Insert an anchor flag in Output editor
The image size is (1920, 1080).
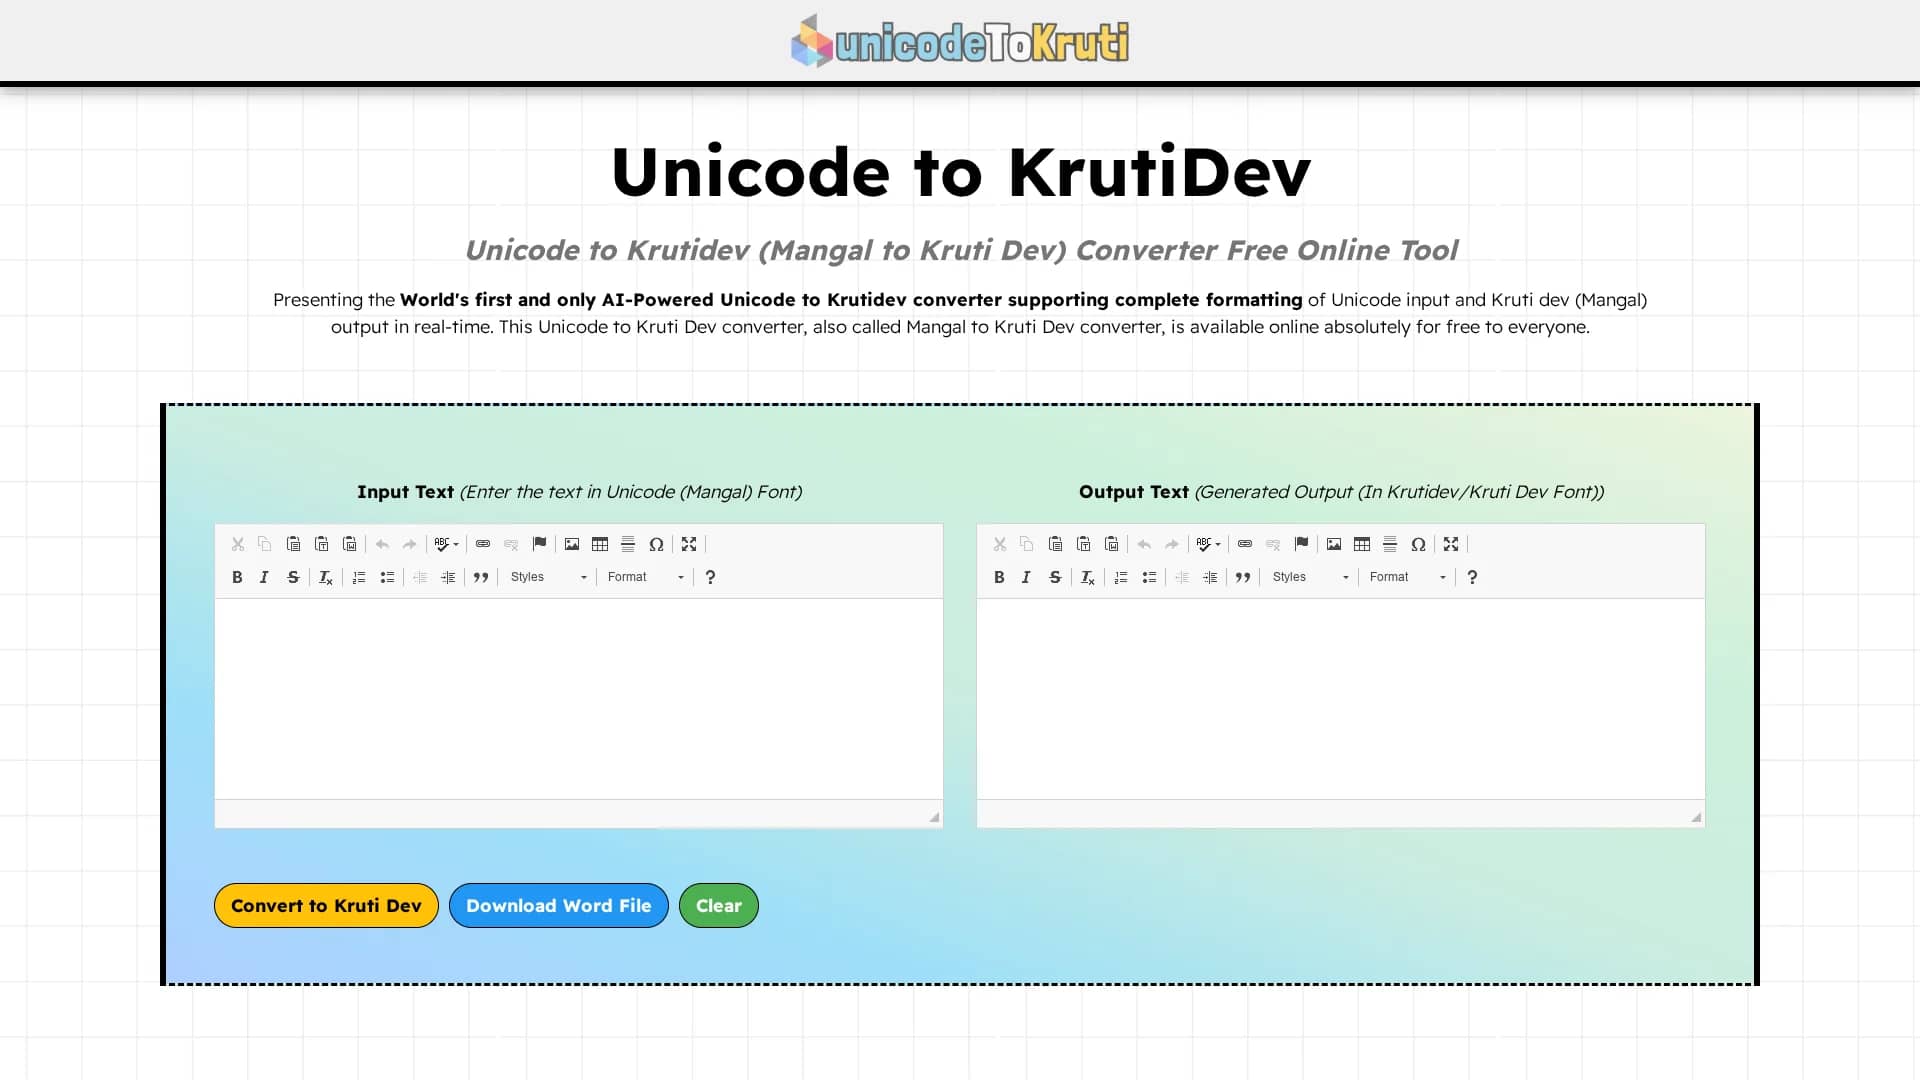coord(1301,544)
